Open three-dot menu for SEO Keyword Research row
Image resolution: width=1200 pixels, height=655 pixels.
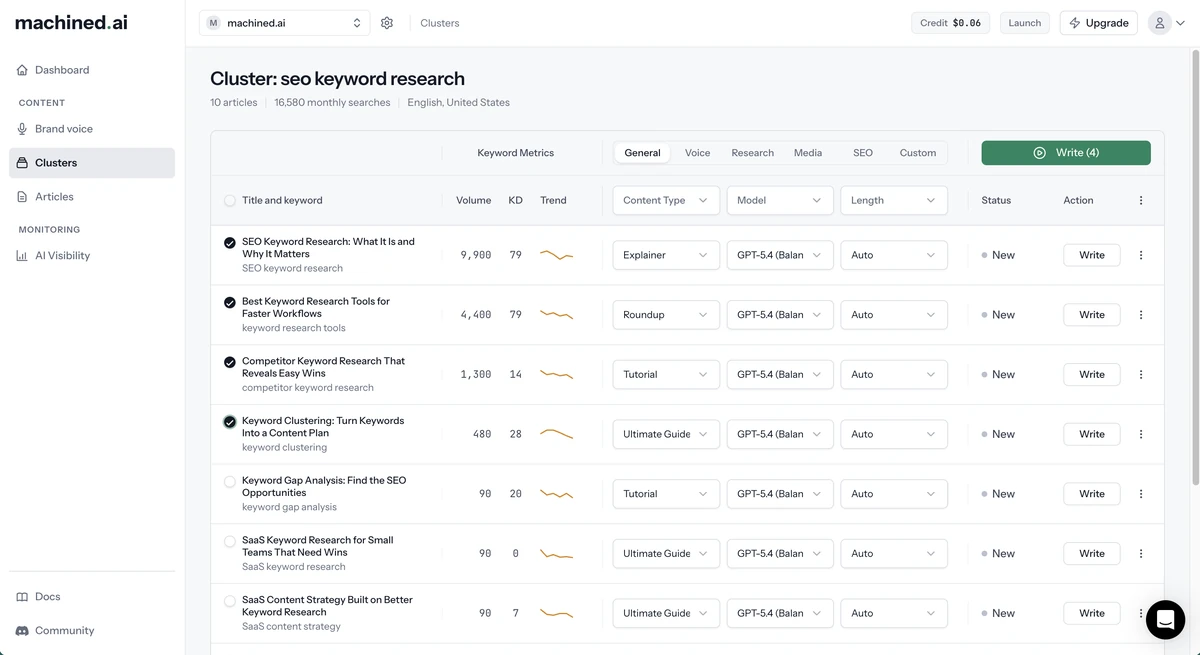tap(1141, 255)
